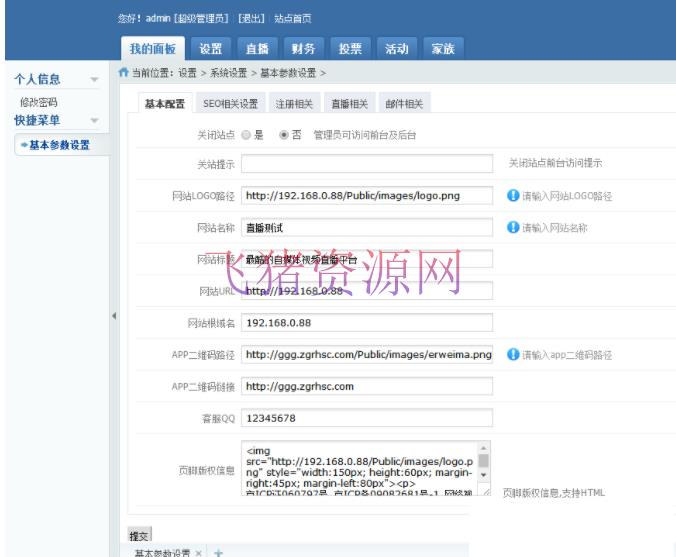Click the plus icon to add tab
676x557 pixels.
point(218,552)
